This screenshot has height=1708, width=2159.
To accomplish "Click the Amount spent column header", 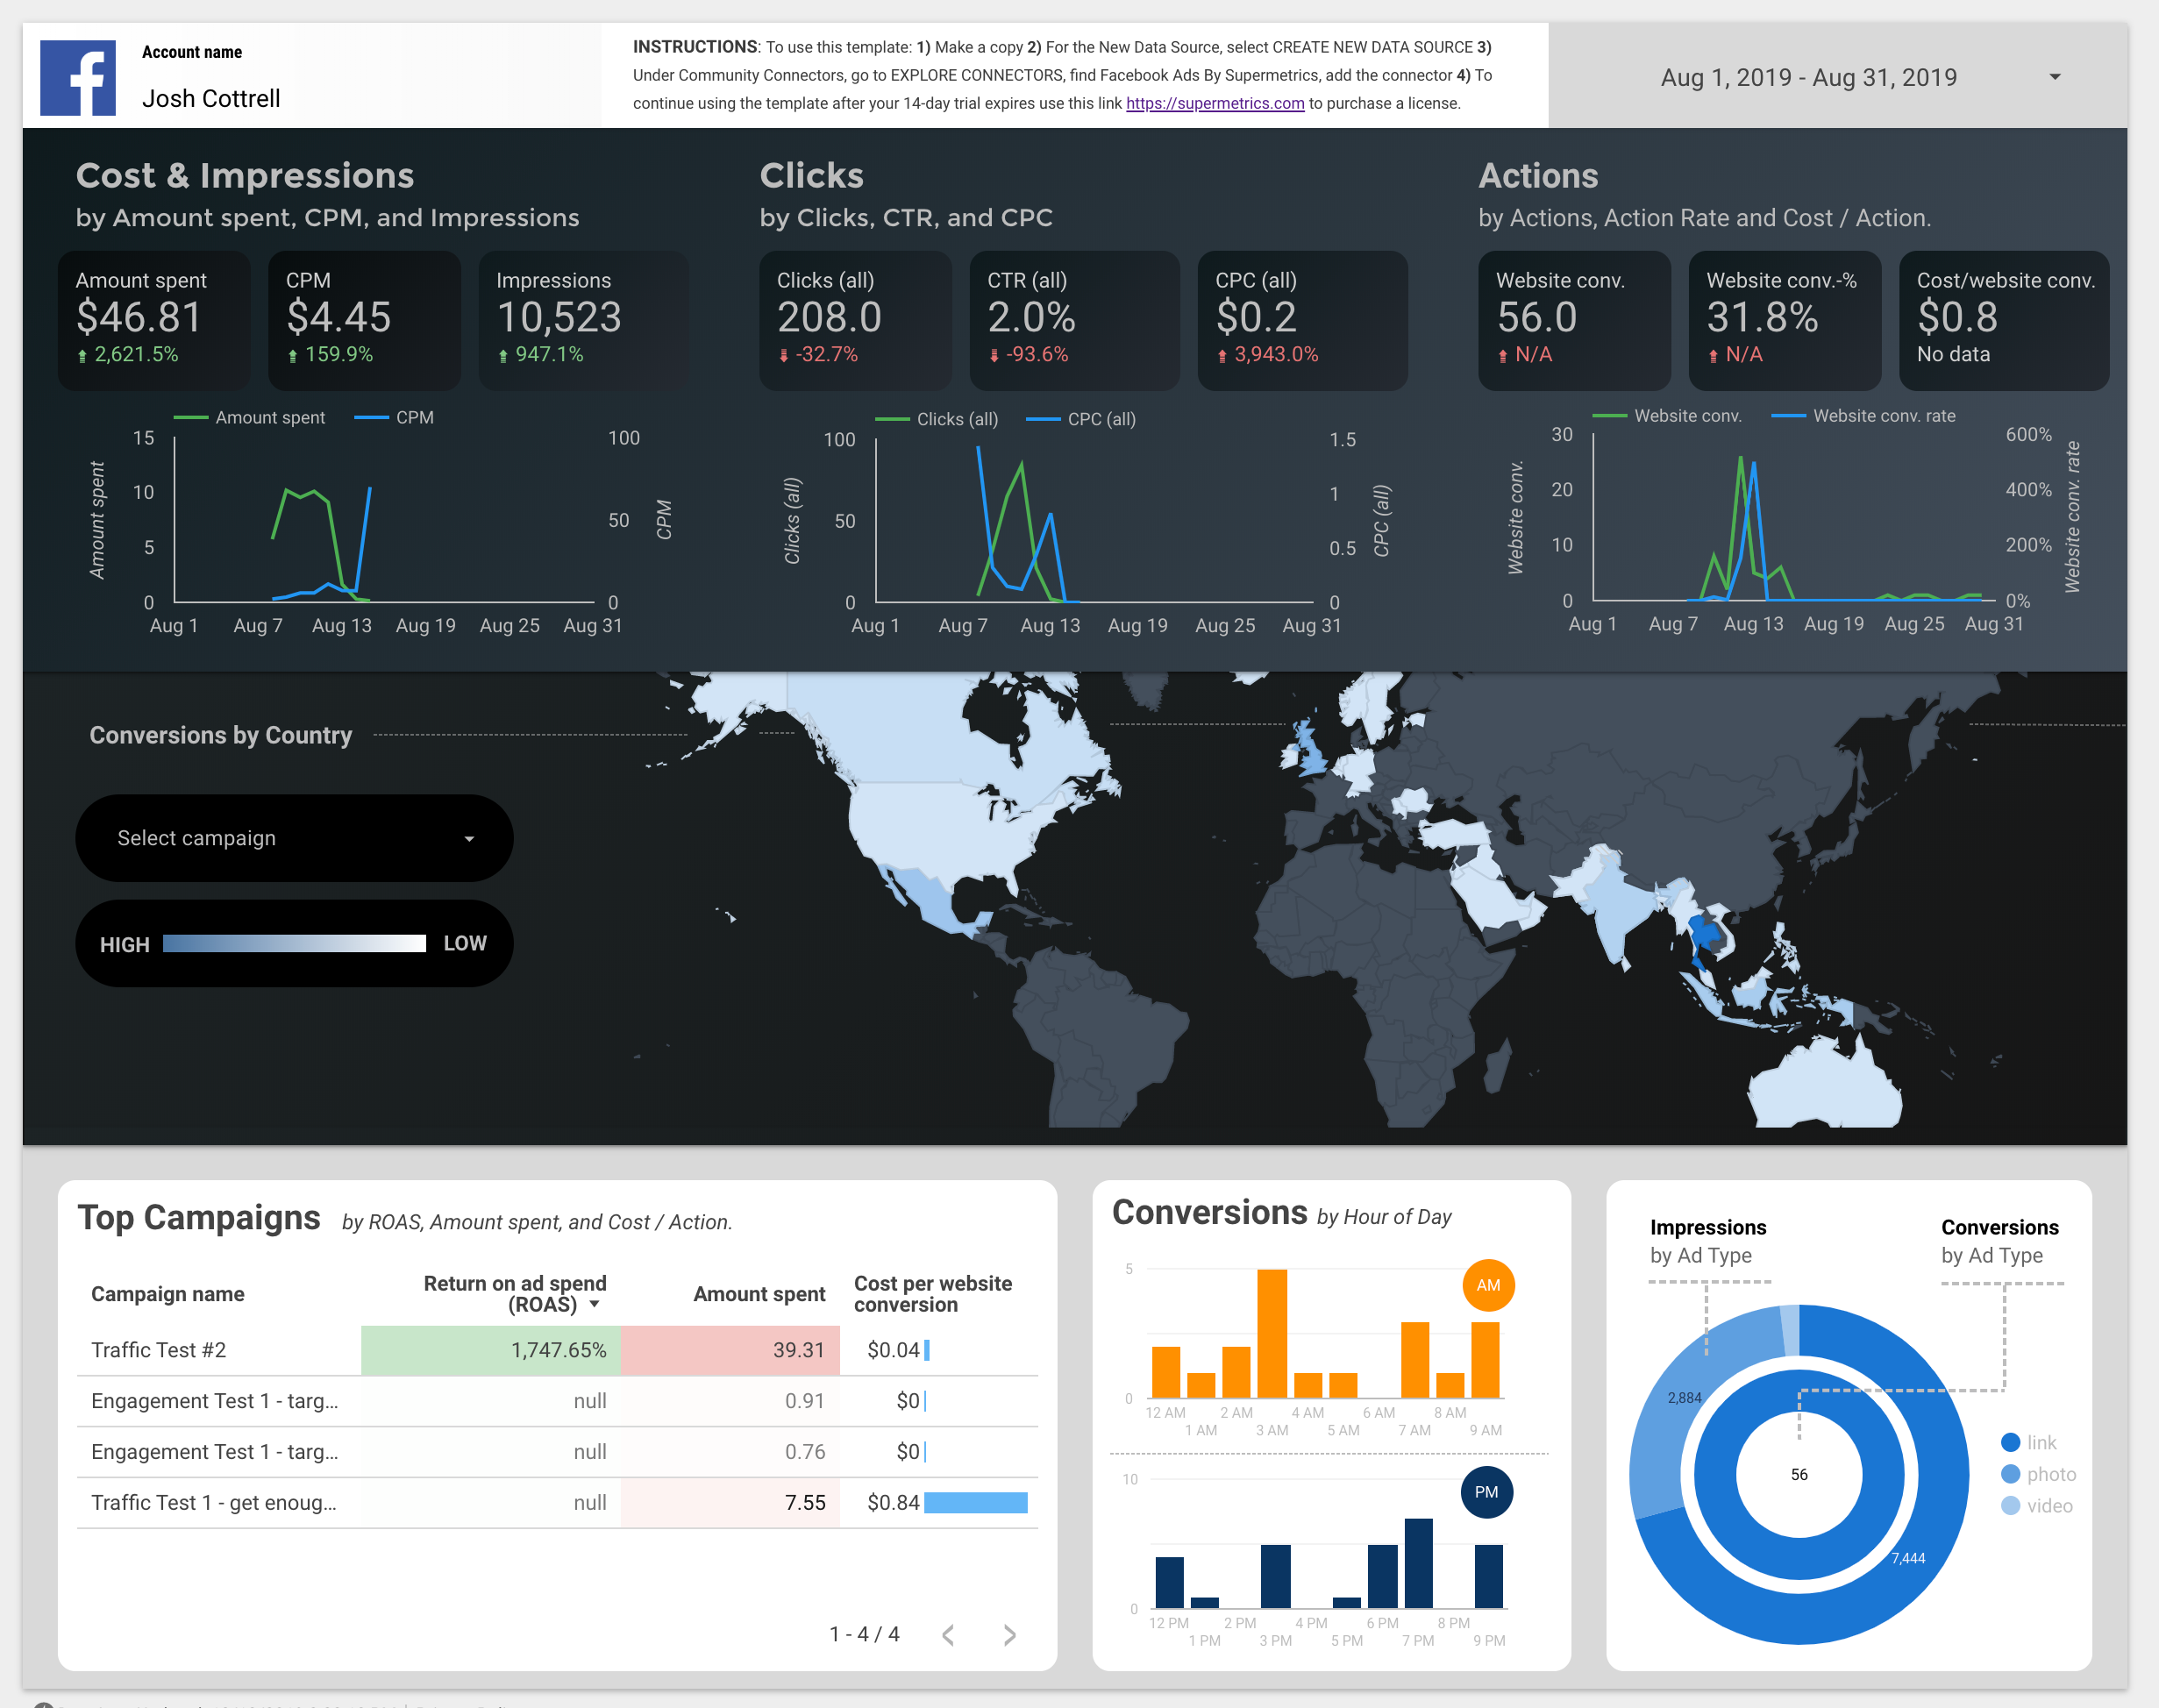I will tap(759, 1294).
